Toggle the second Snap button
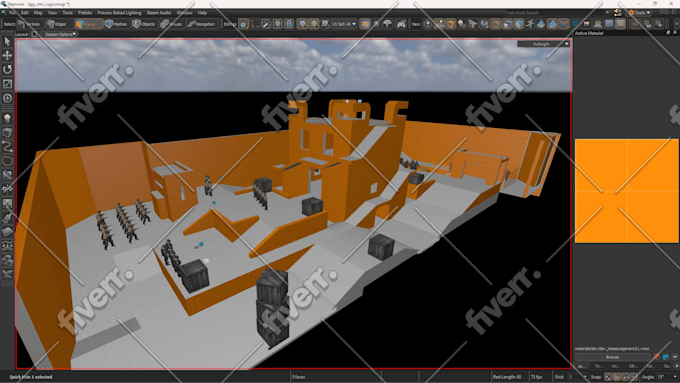 [x=617, y=377]
